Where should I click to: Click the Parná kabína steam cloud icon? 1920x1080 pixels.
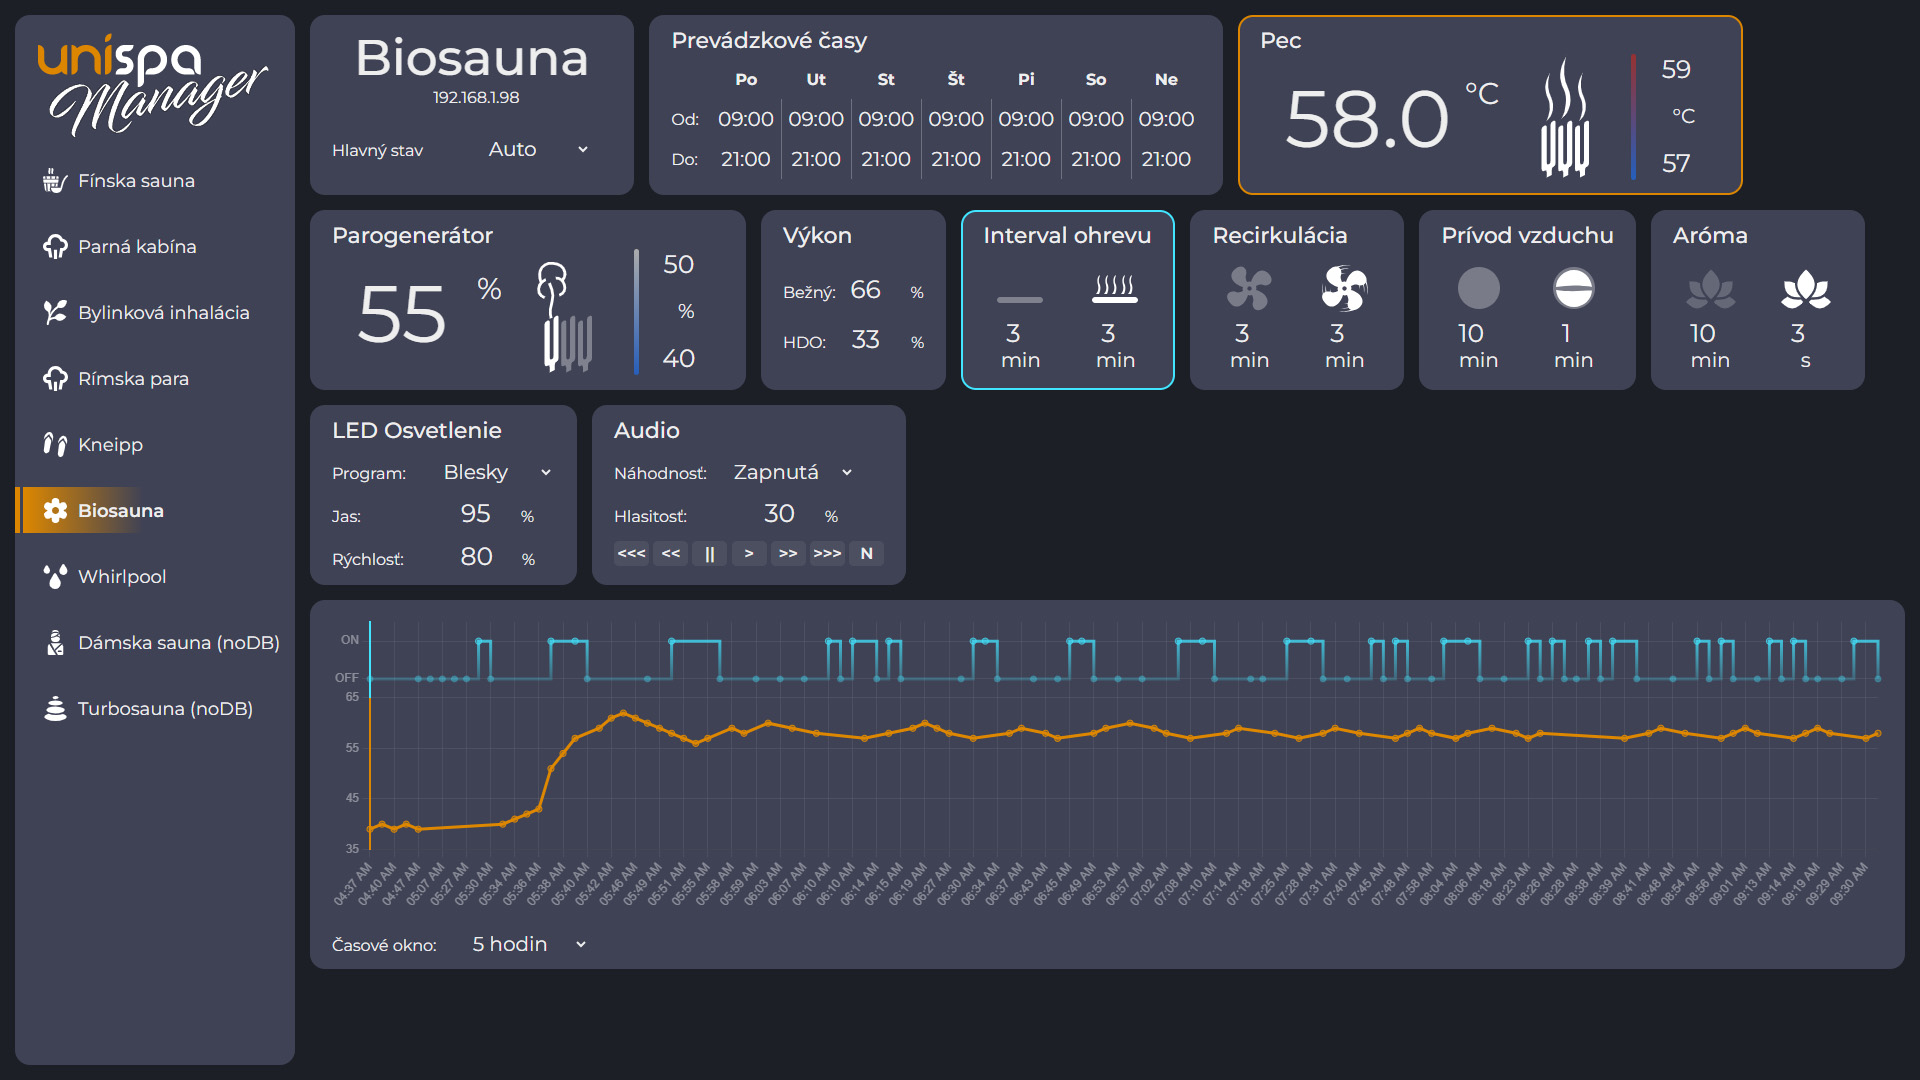coord(55,247)
